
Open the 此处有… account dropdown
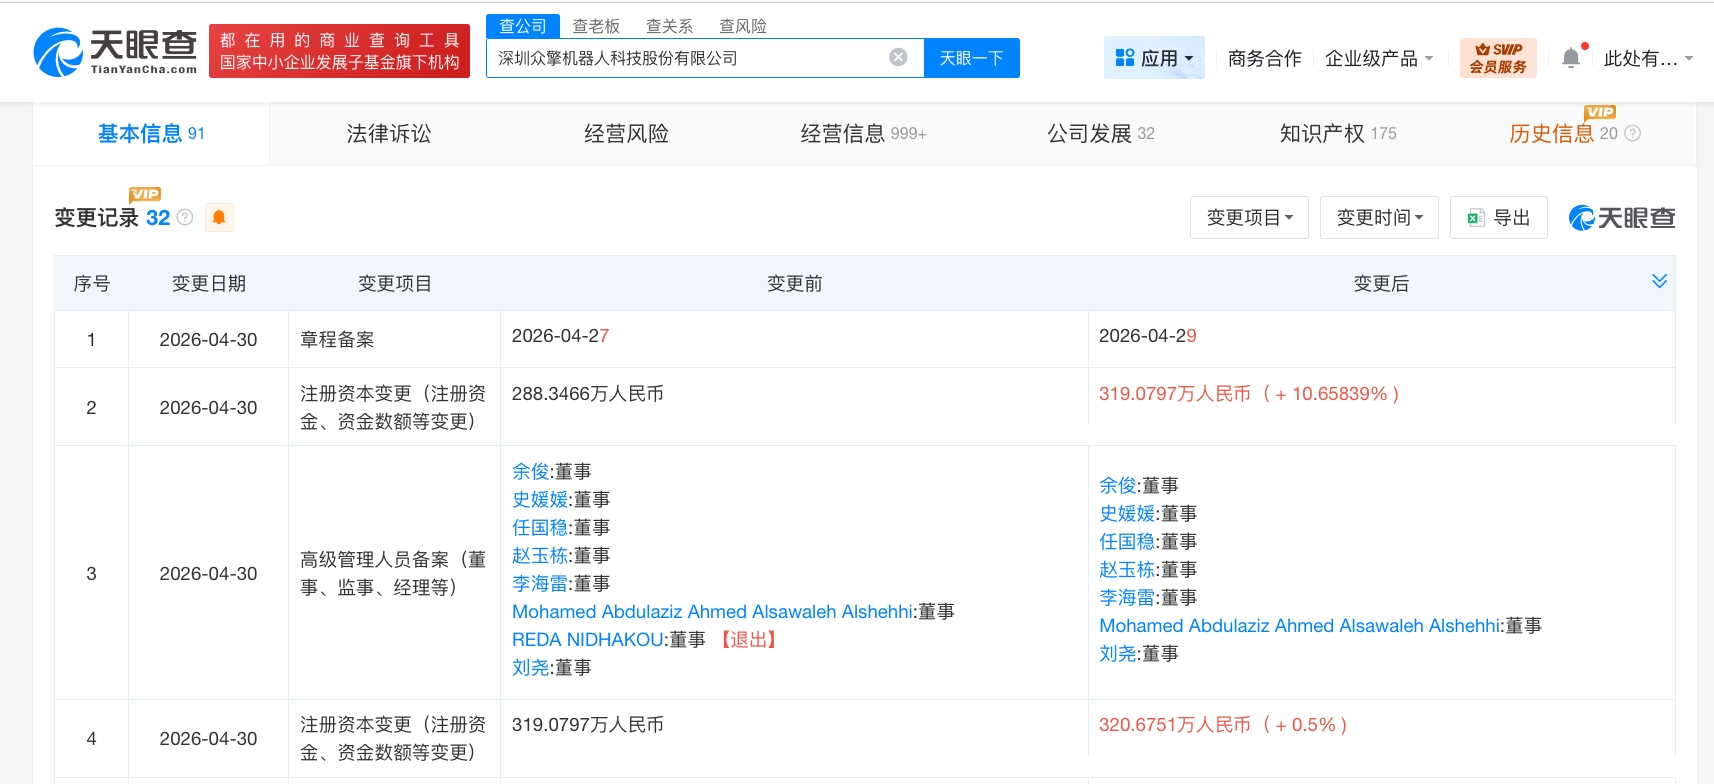tap(1648, 58)
